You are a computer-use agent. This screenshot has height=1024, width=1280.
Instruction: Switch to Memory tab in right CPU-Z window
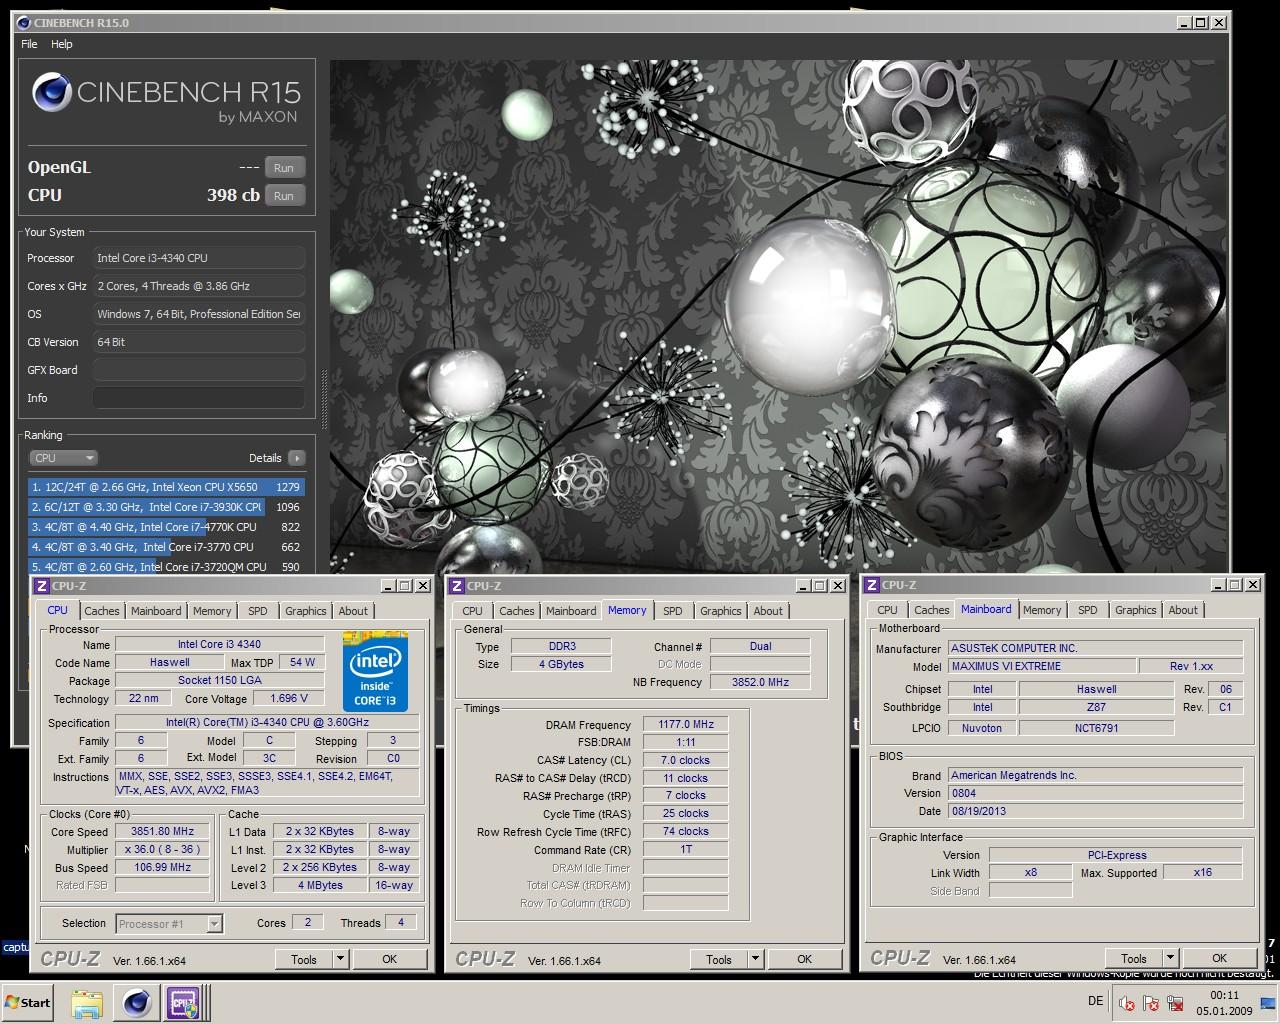[1042, 610]
